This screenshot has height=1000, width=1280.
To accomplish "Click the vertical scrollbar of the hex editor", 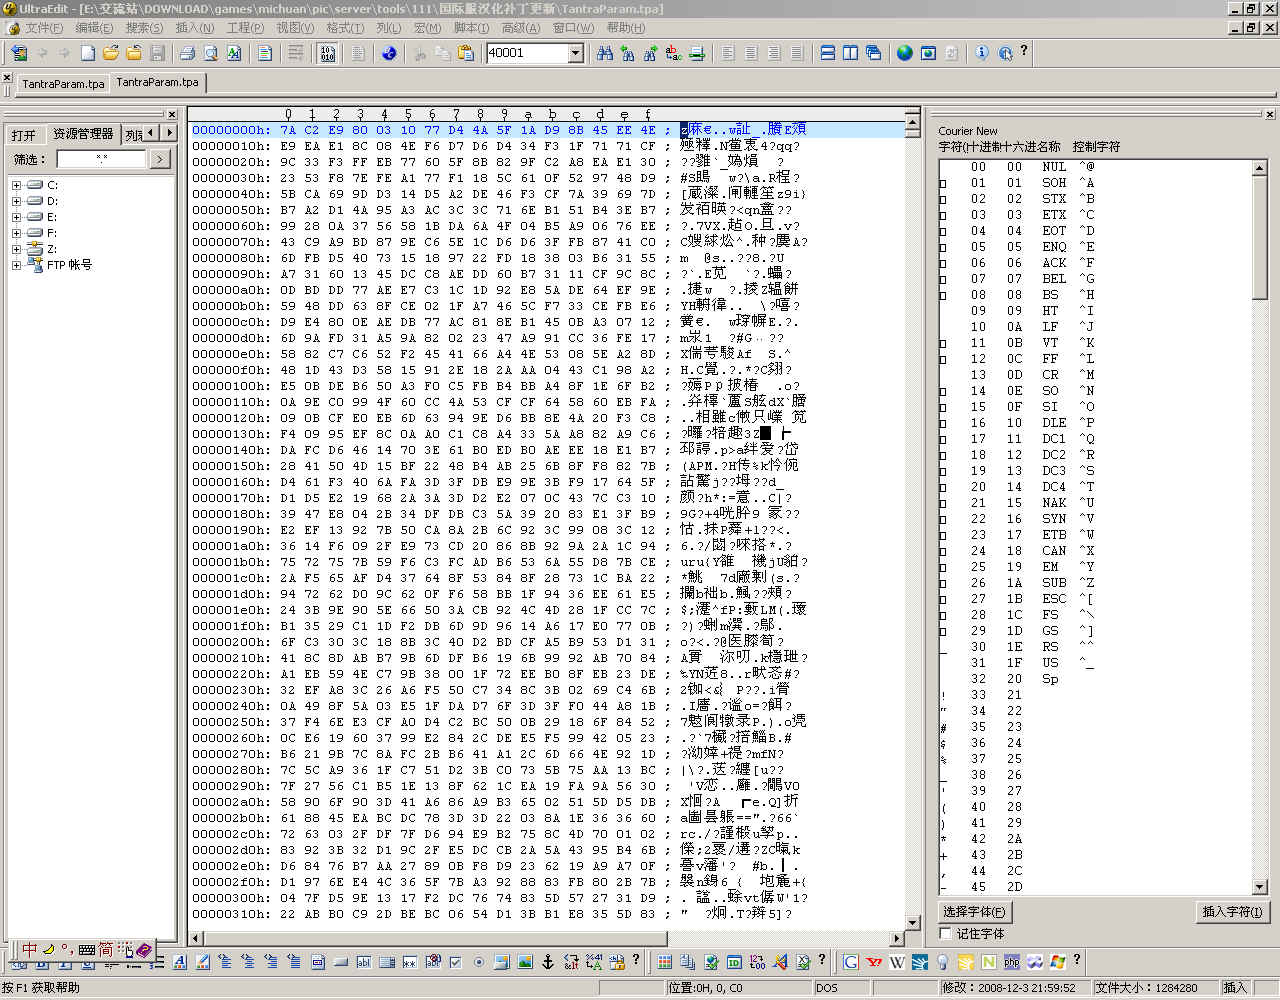I will pyautogui.click(x=912, y=522).
